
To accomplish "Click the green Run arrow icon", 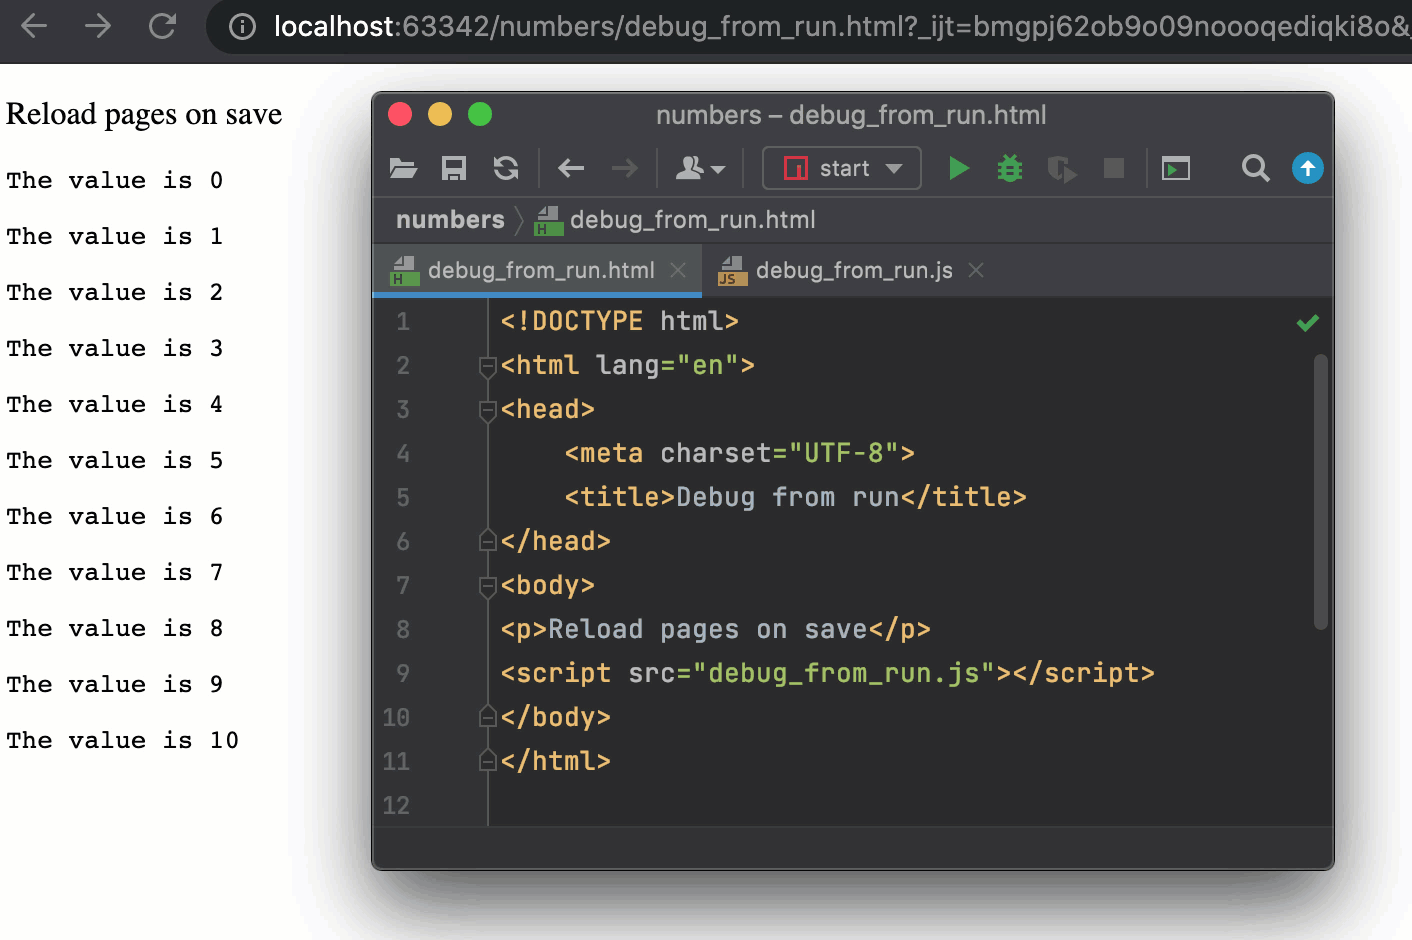I will 958,168.
